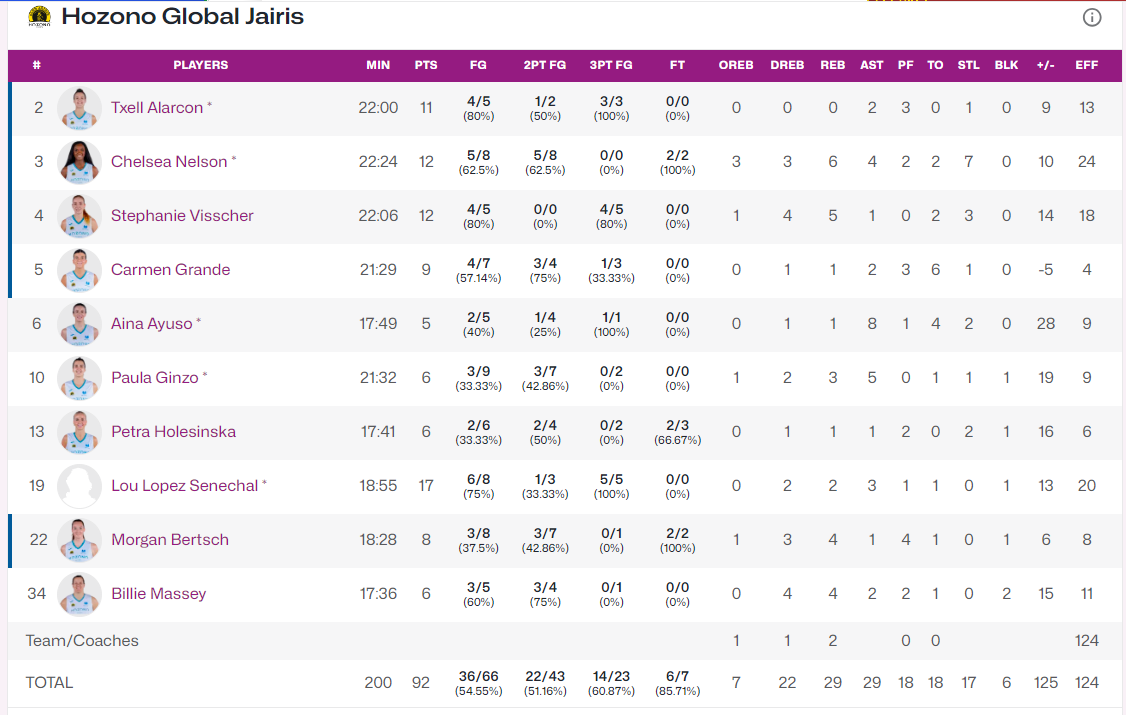This screenshot has height=715, width=1126.
Task: Click the EFF column header
Action: [1087, 65]
